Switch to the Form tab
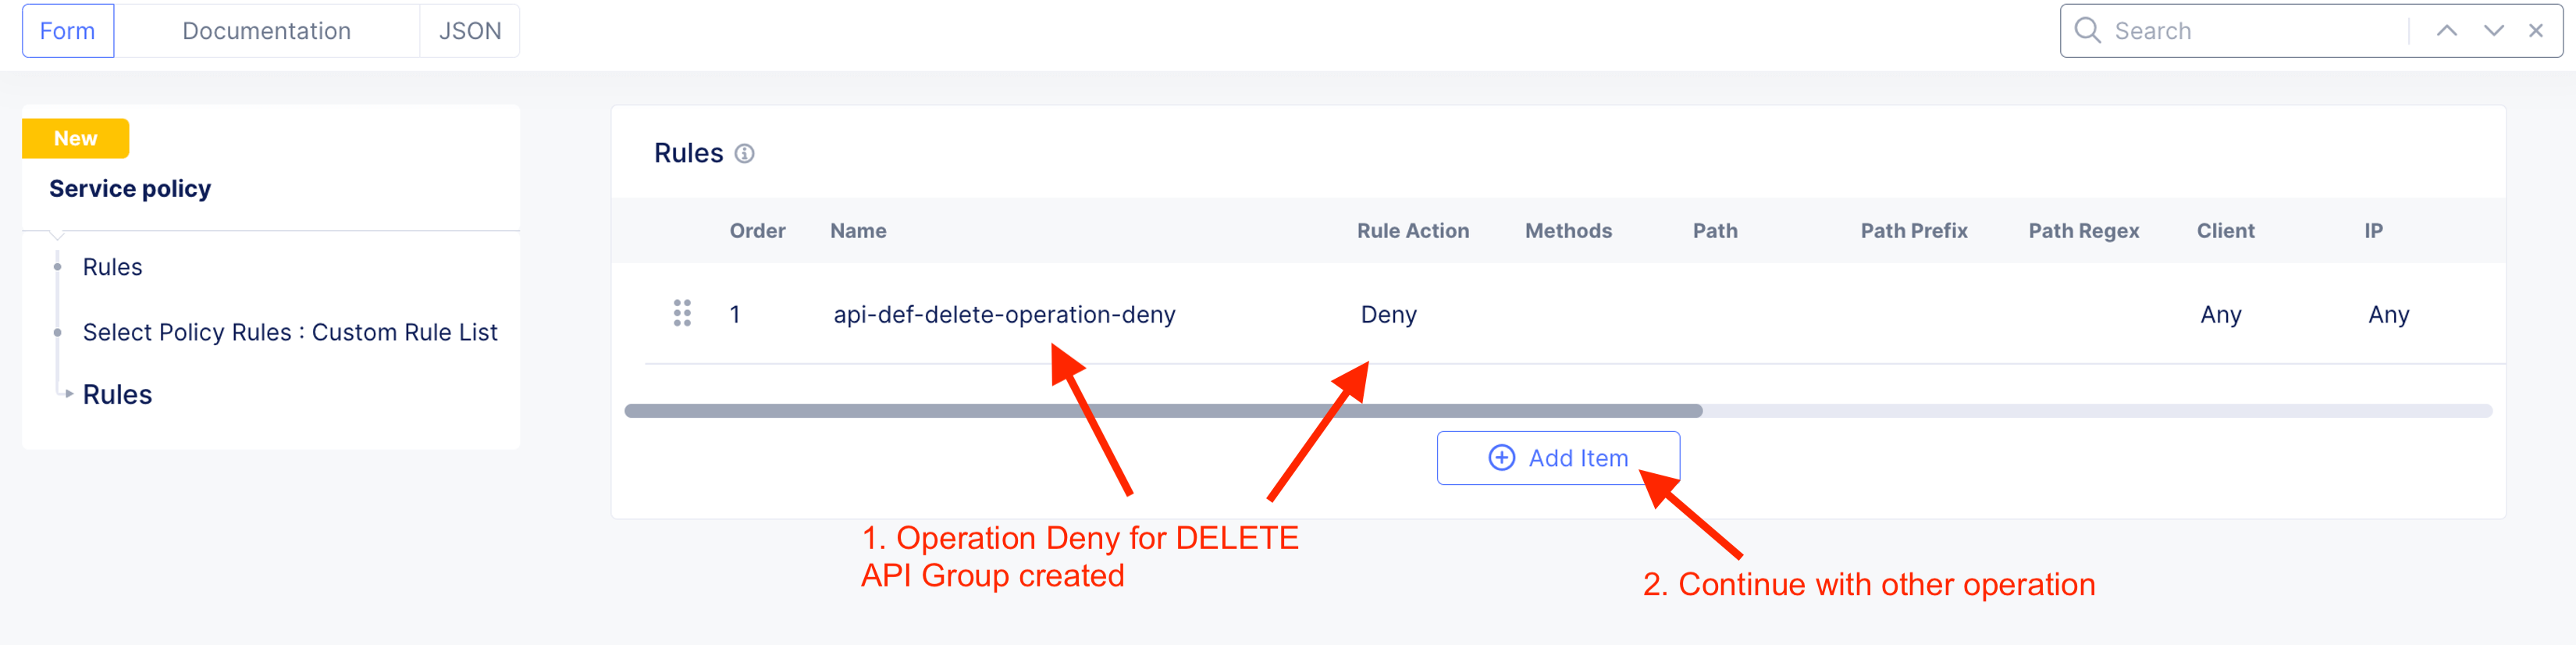Image resolution: width=2576 pixels, height=645 pixels. [67, 31]
